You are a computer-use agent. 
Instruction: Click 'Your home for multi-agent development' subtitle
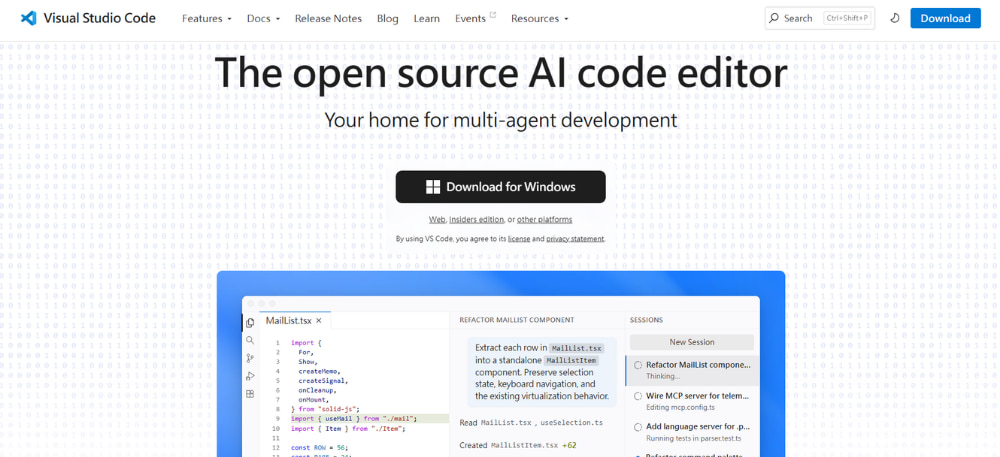[x=501, y=120]
